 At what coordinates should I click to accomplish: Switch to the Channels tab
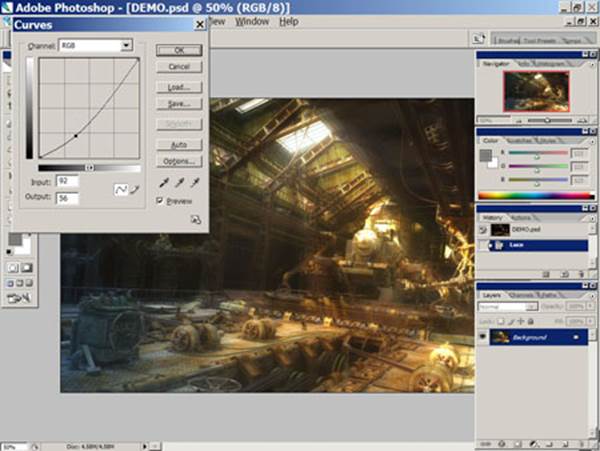click(x=522, y=295)
